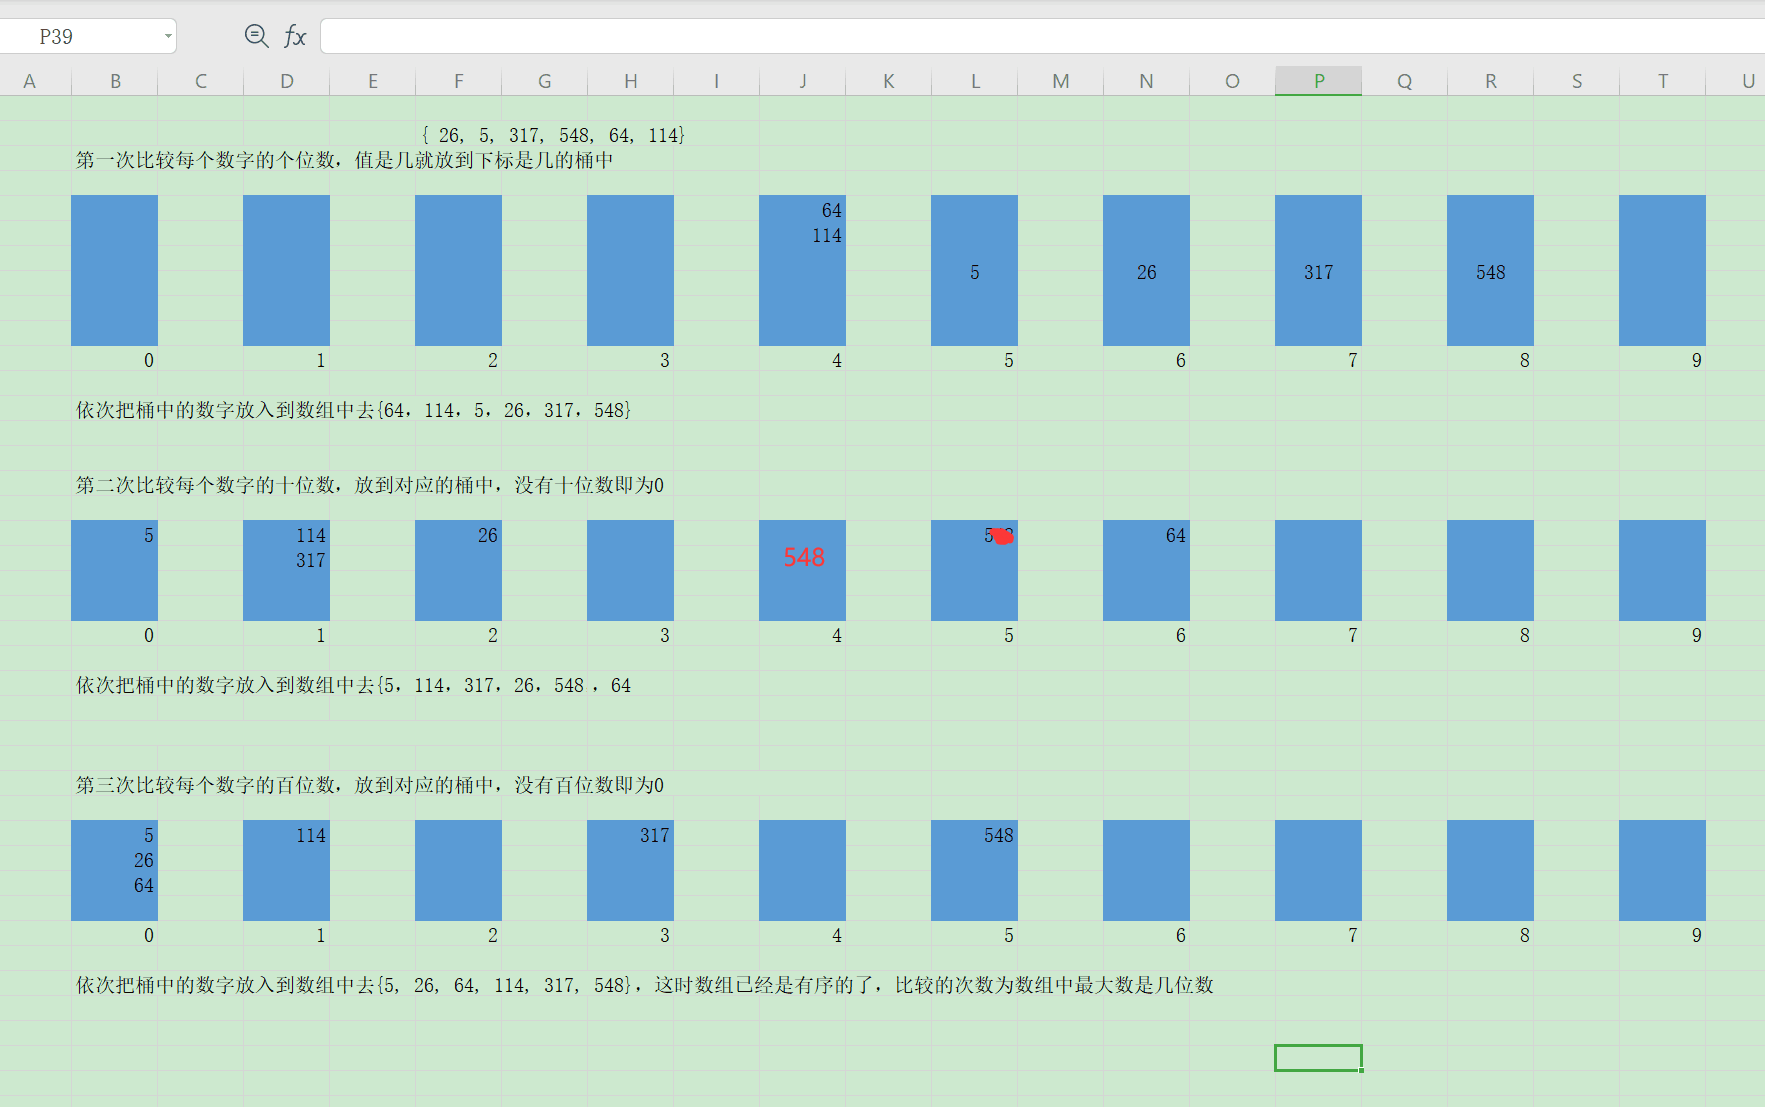The image size is (1765, 1107).
Task: Click the line starting "第二次比较每个数字的十位数"
Action: (370, 485)
